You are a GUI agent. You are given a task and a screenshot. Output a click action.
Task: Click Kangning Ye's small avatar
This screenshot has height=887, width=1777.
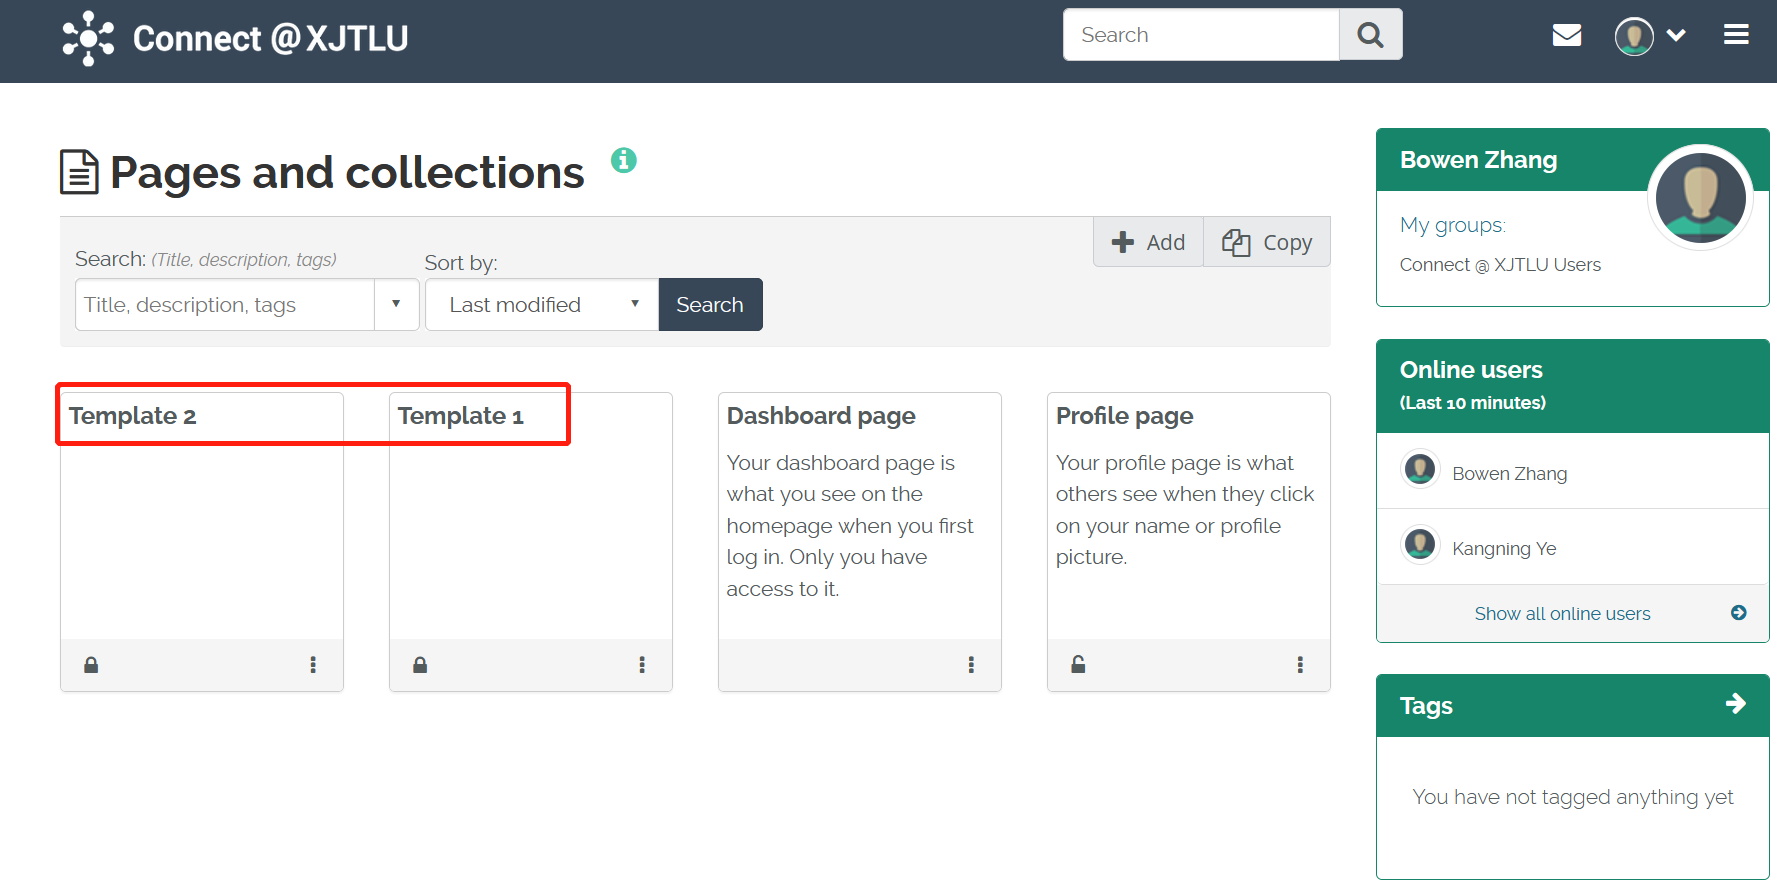(x=1420, y=545)
